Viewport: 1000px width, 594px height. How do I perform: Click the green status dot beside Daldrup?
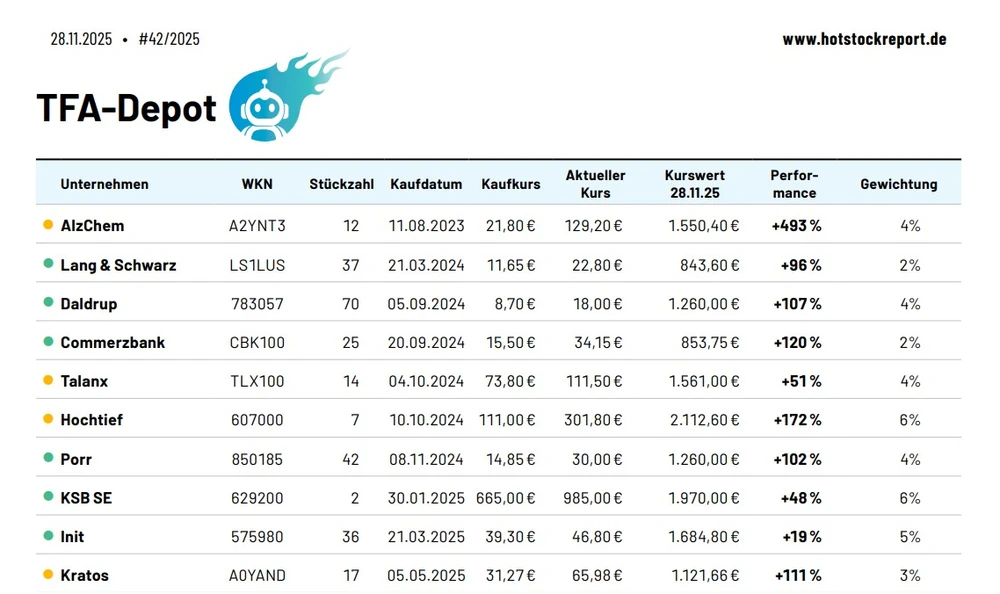tap(47, 303)
